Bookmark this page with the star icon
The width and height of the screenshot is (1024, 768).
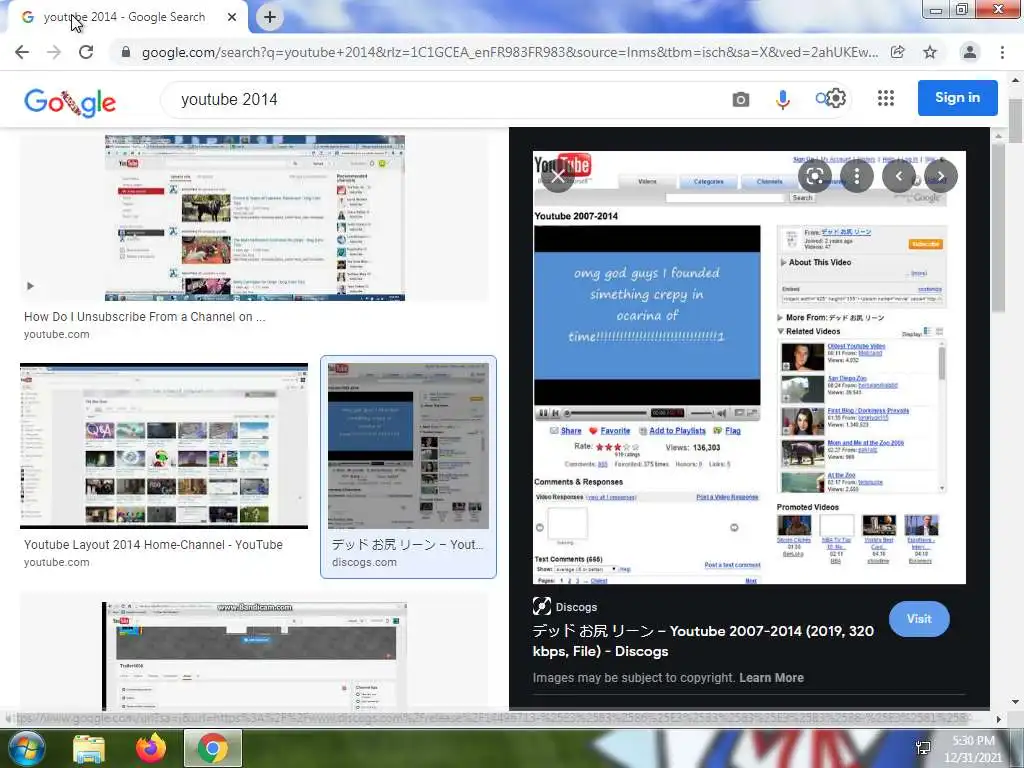point(930,52)
